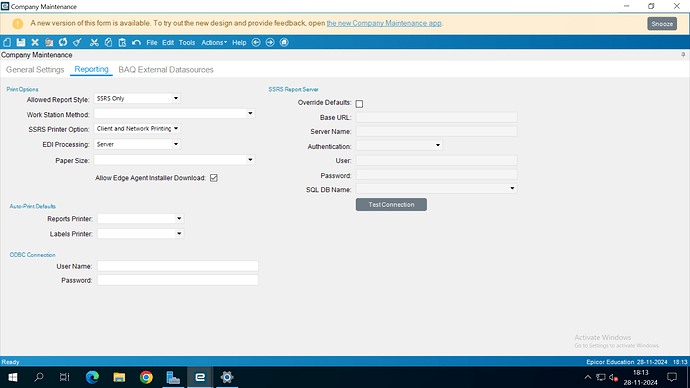The width and height of the screenshot is (690, 388).
Task: Expand EDI Processing dropdown
Action: tap(176, 144)
